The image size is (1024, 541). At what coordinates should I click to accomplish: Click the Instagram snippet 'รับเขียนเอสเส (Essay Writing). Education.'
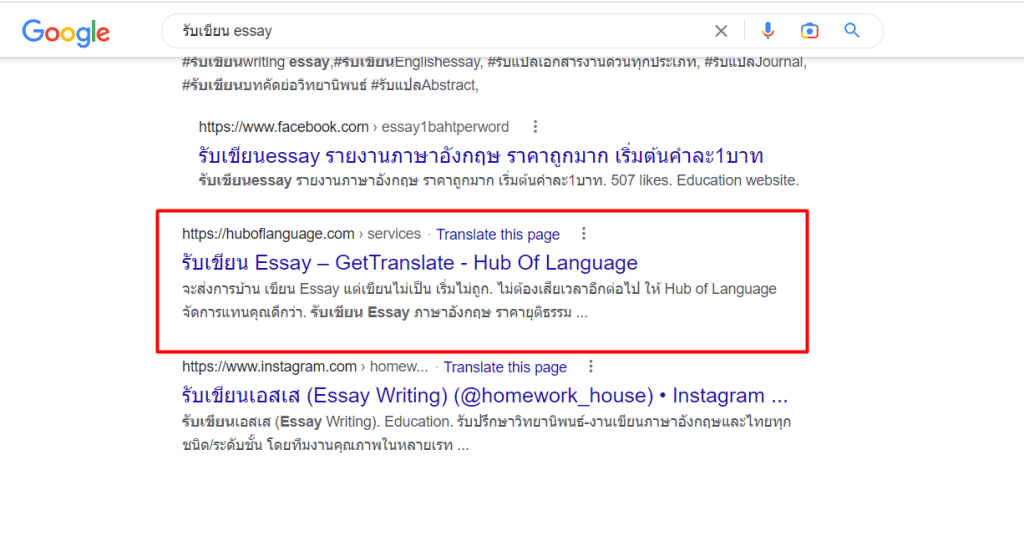(487, 433)
